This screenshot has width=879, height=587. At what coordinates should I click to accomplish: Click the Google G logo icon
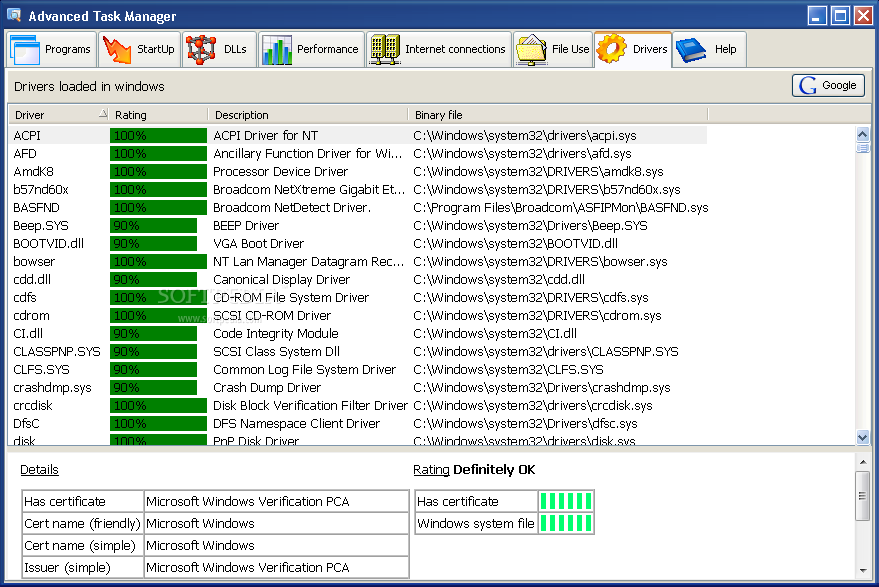pyautogui.click(x=807, y=85)
